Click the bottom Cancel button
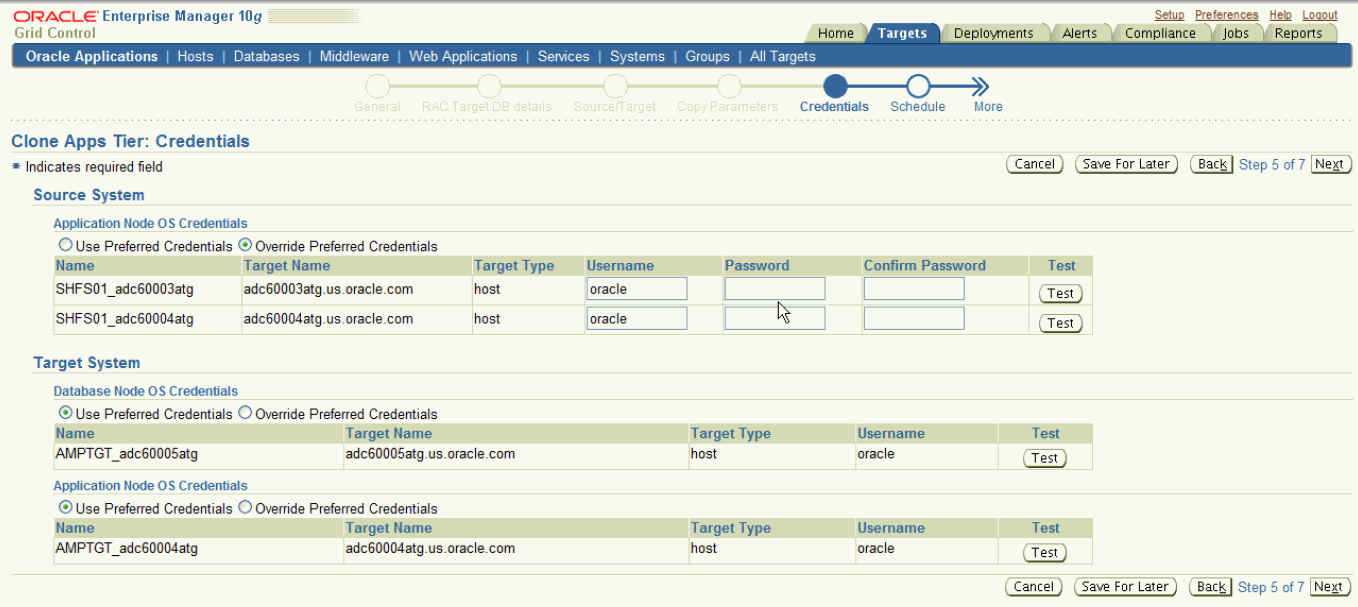 1034,587
